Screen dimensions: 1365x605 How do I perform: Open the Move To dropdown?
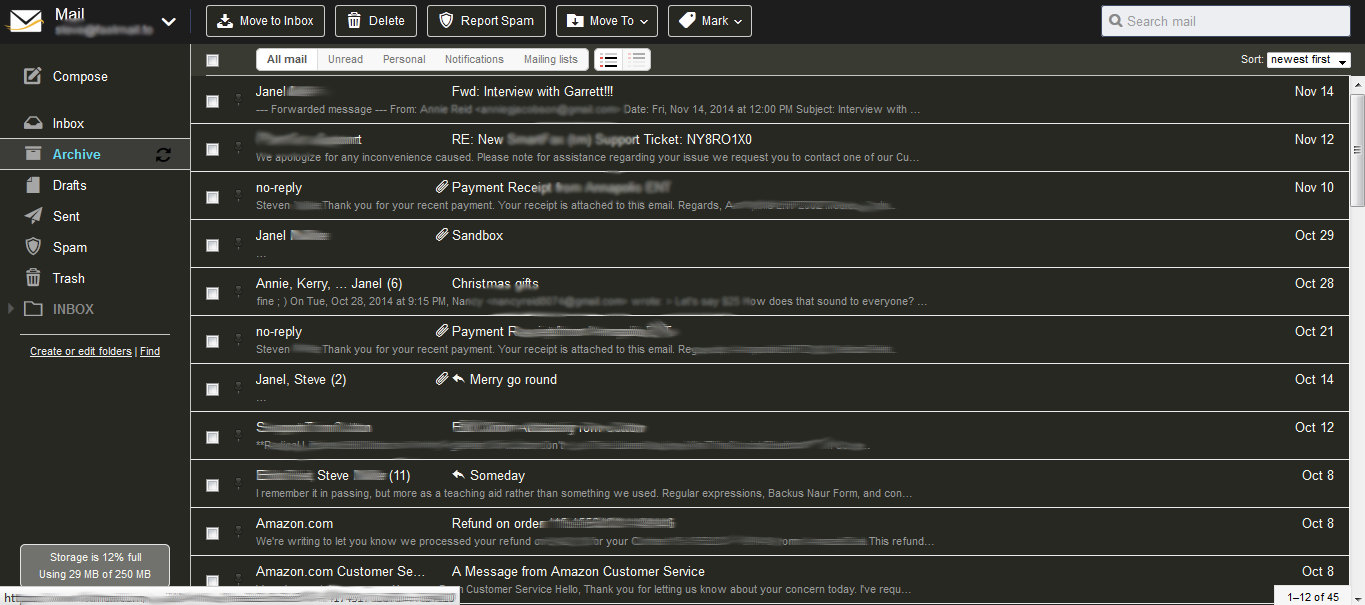(606, 20)
